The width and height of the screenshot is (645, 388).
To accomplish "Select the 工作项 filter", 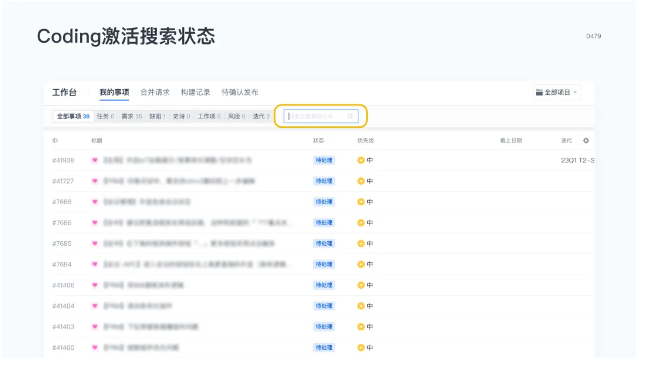I will pos(209,116).
